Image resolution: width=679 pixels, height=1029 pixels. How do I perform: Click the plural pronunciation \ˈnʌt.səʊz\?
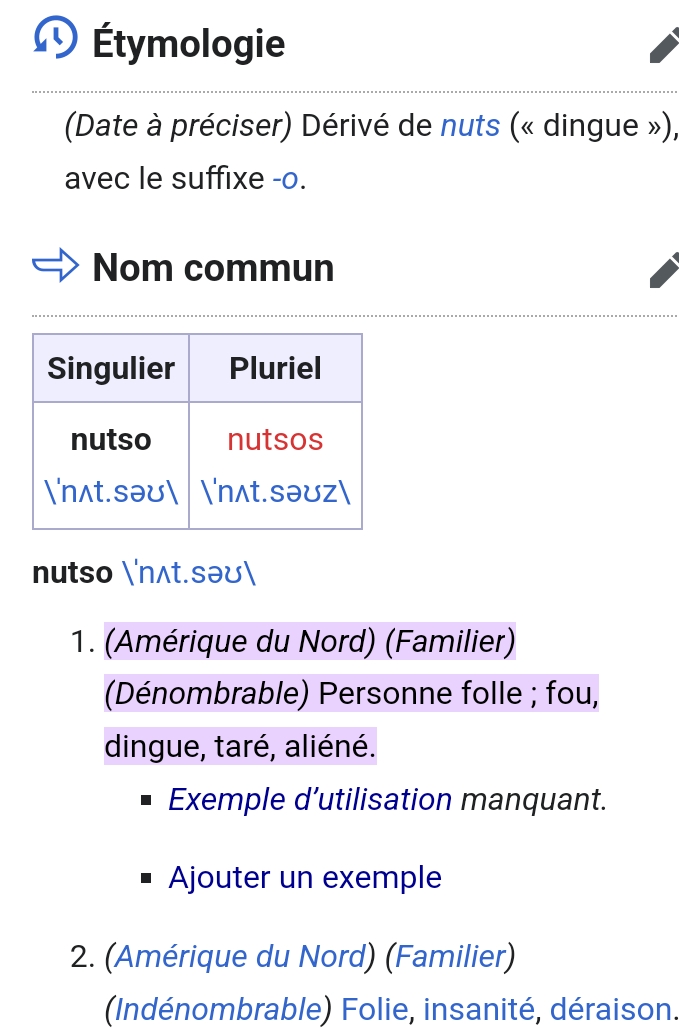coord(275,492)
